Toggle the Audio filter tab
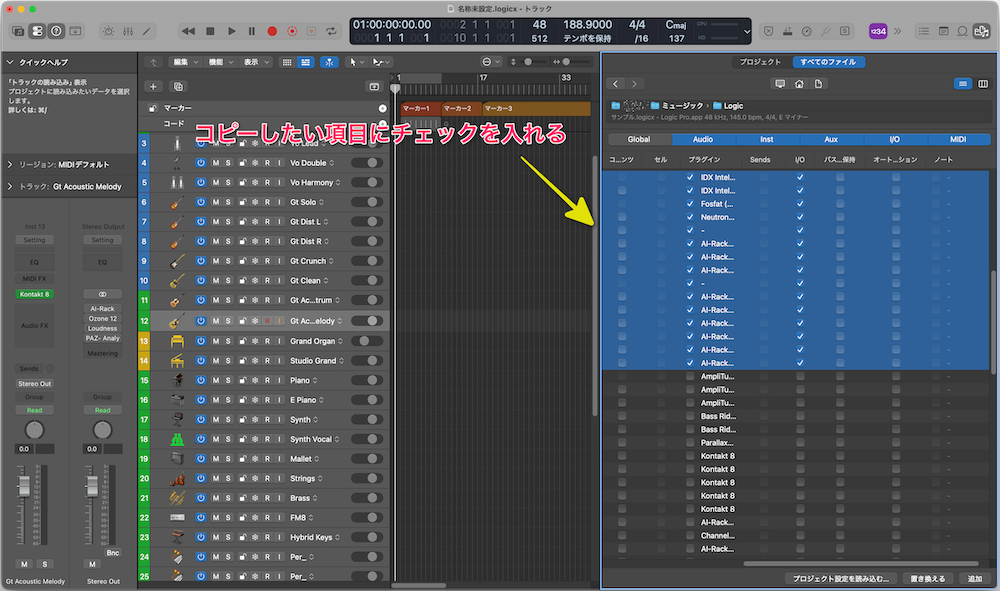1000x591 pixels. (703, 139)
